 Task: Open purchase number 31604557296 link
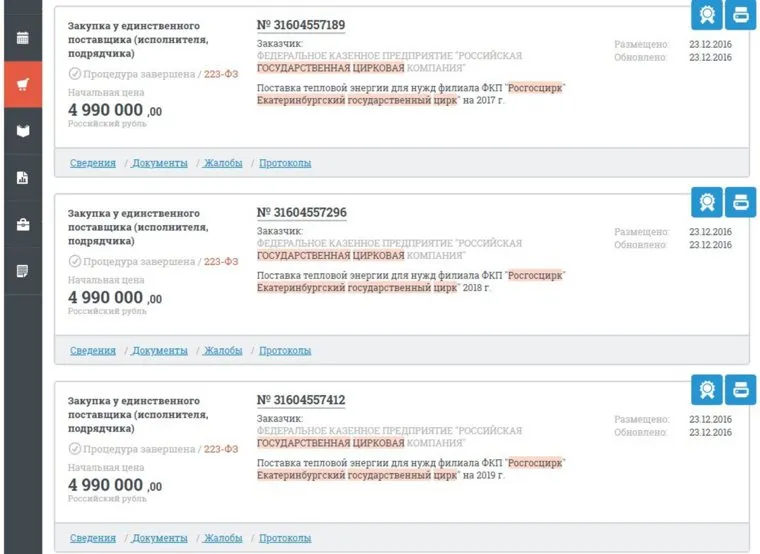click(301, 213)
